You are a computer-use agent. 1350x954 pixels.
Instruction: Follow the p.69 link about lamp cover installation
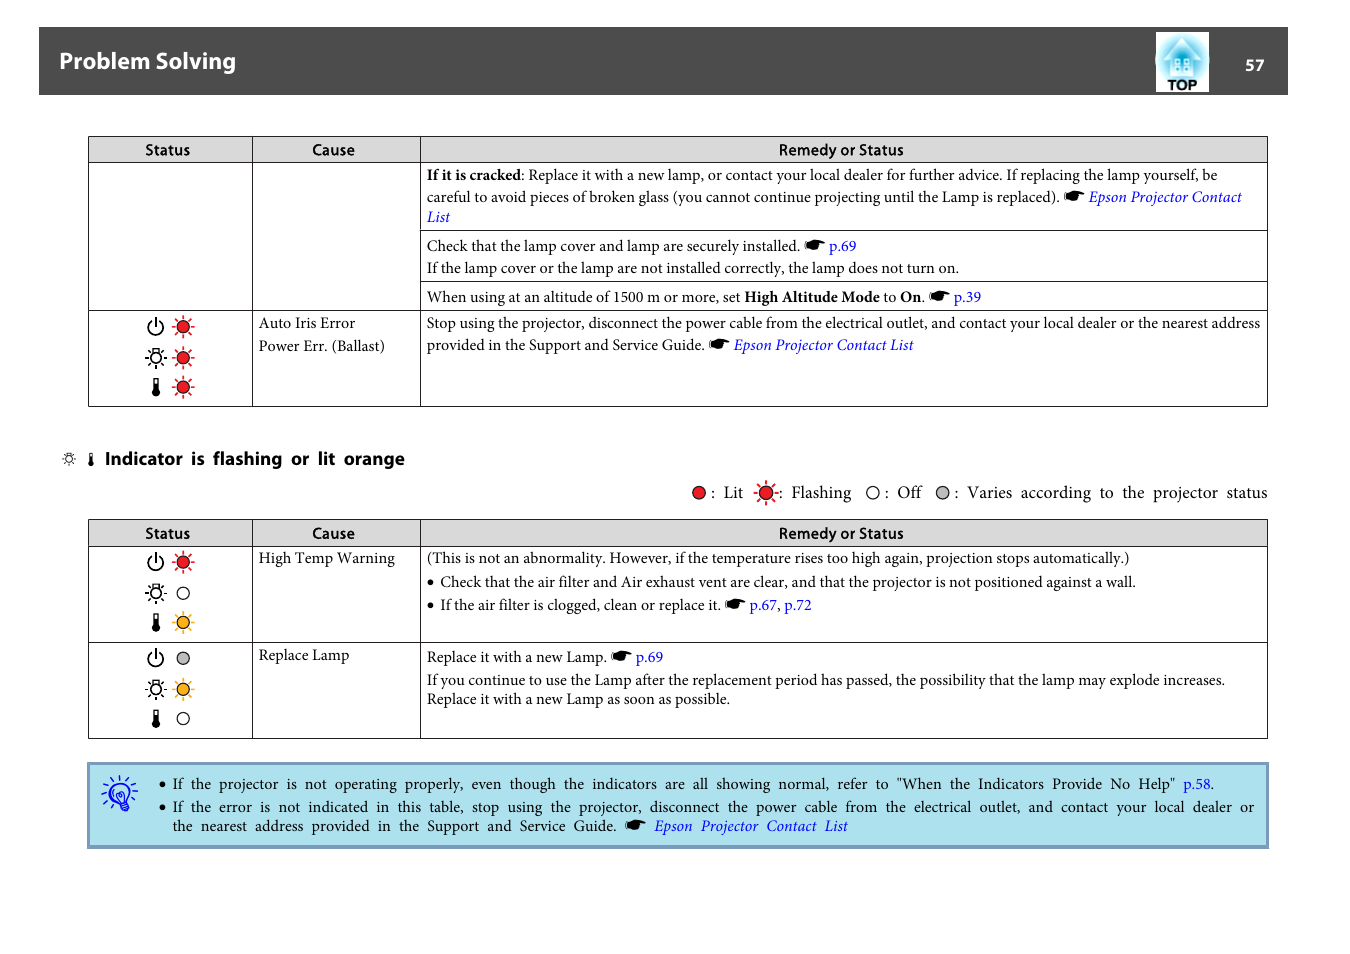click(842, 246)
